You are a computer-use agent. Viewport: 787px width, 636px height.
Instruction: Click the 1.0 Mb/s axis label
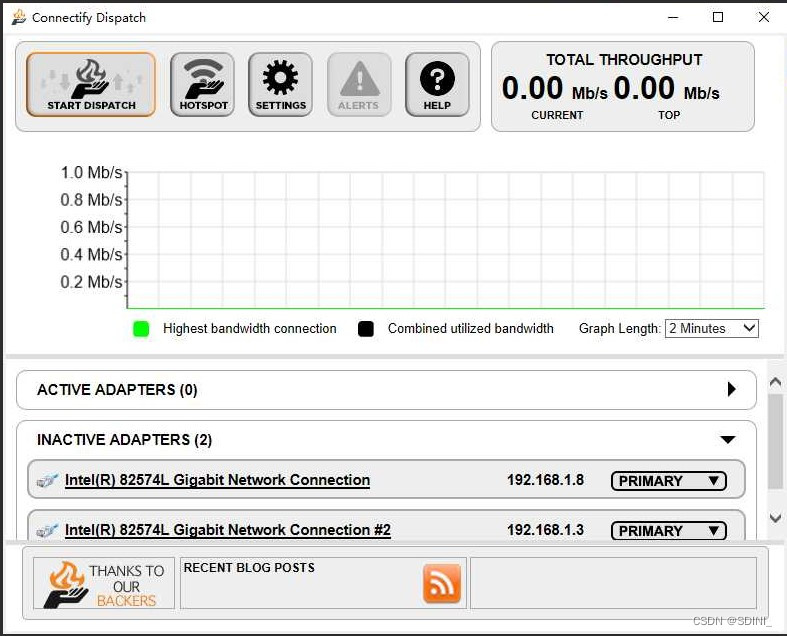91,173
